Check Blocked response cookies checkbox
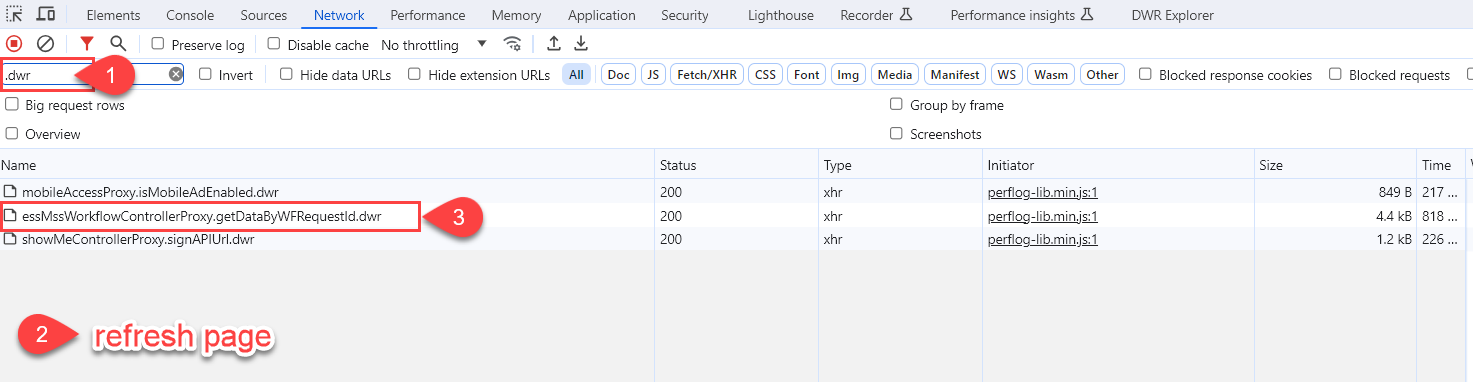The width and height of the screenshot is (1473, 382). click(x=1146, y=74)
